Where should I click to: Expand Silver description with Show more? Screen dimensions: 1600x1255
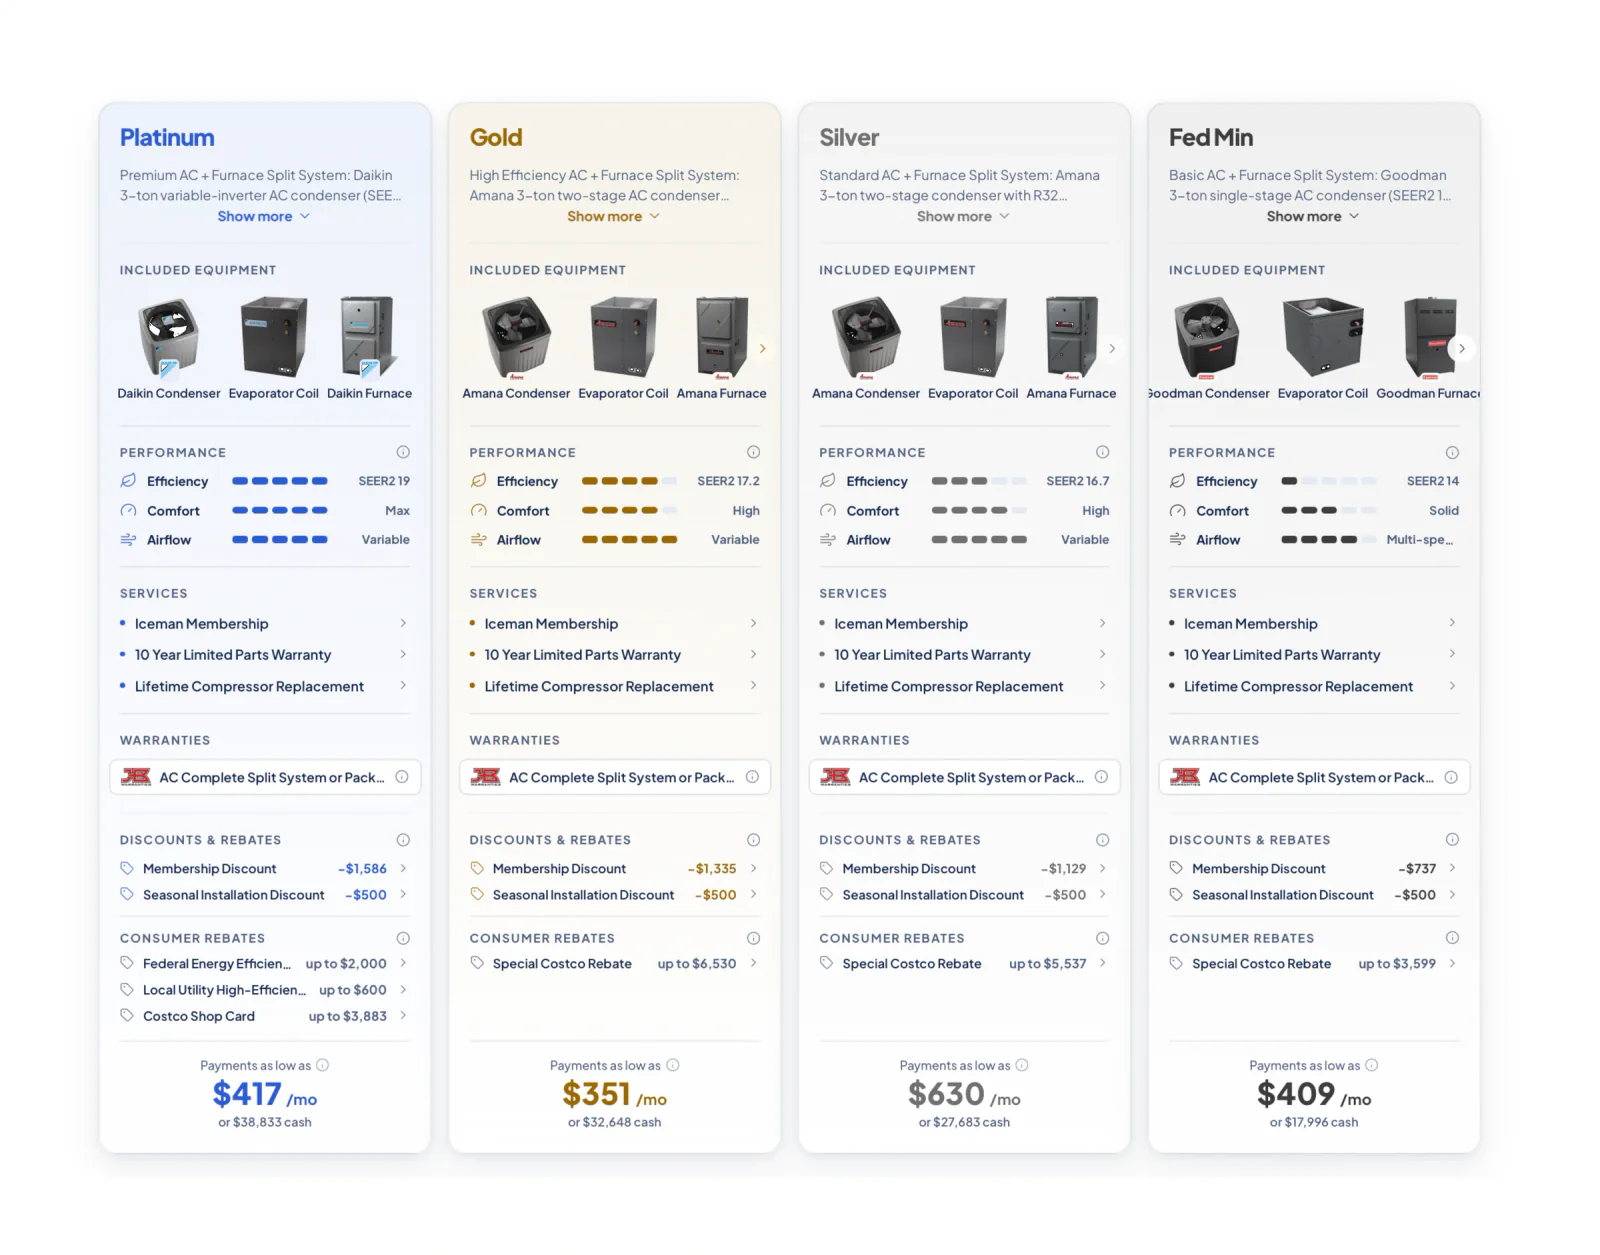click(964, 216)
